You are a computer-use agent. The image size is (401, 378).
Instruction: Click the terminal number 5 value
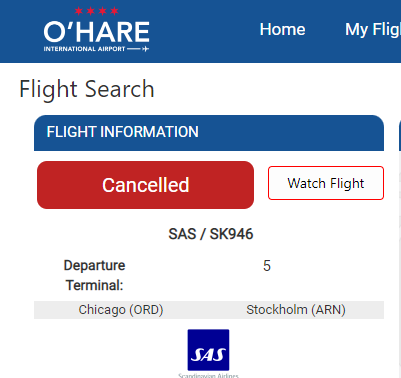(x=267, y=266)
